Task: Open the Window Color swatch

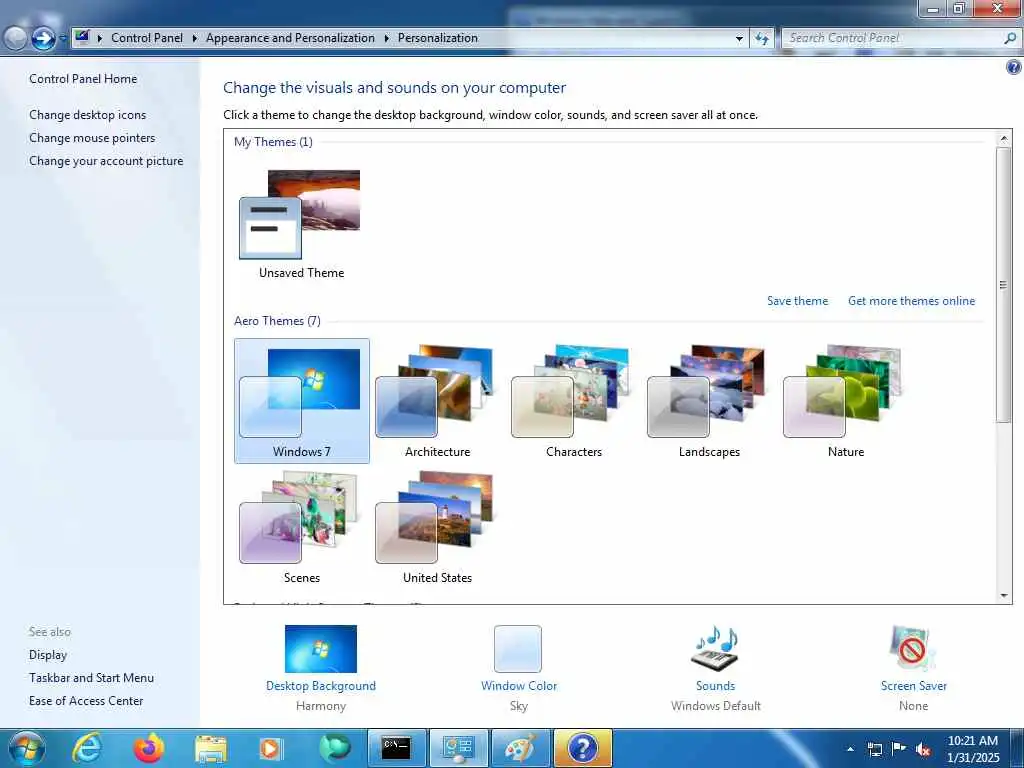Action: [518, 648]
